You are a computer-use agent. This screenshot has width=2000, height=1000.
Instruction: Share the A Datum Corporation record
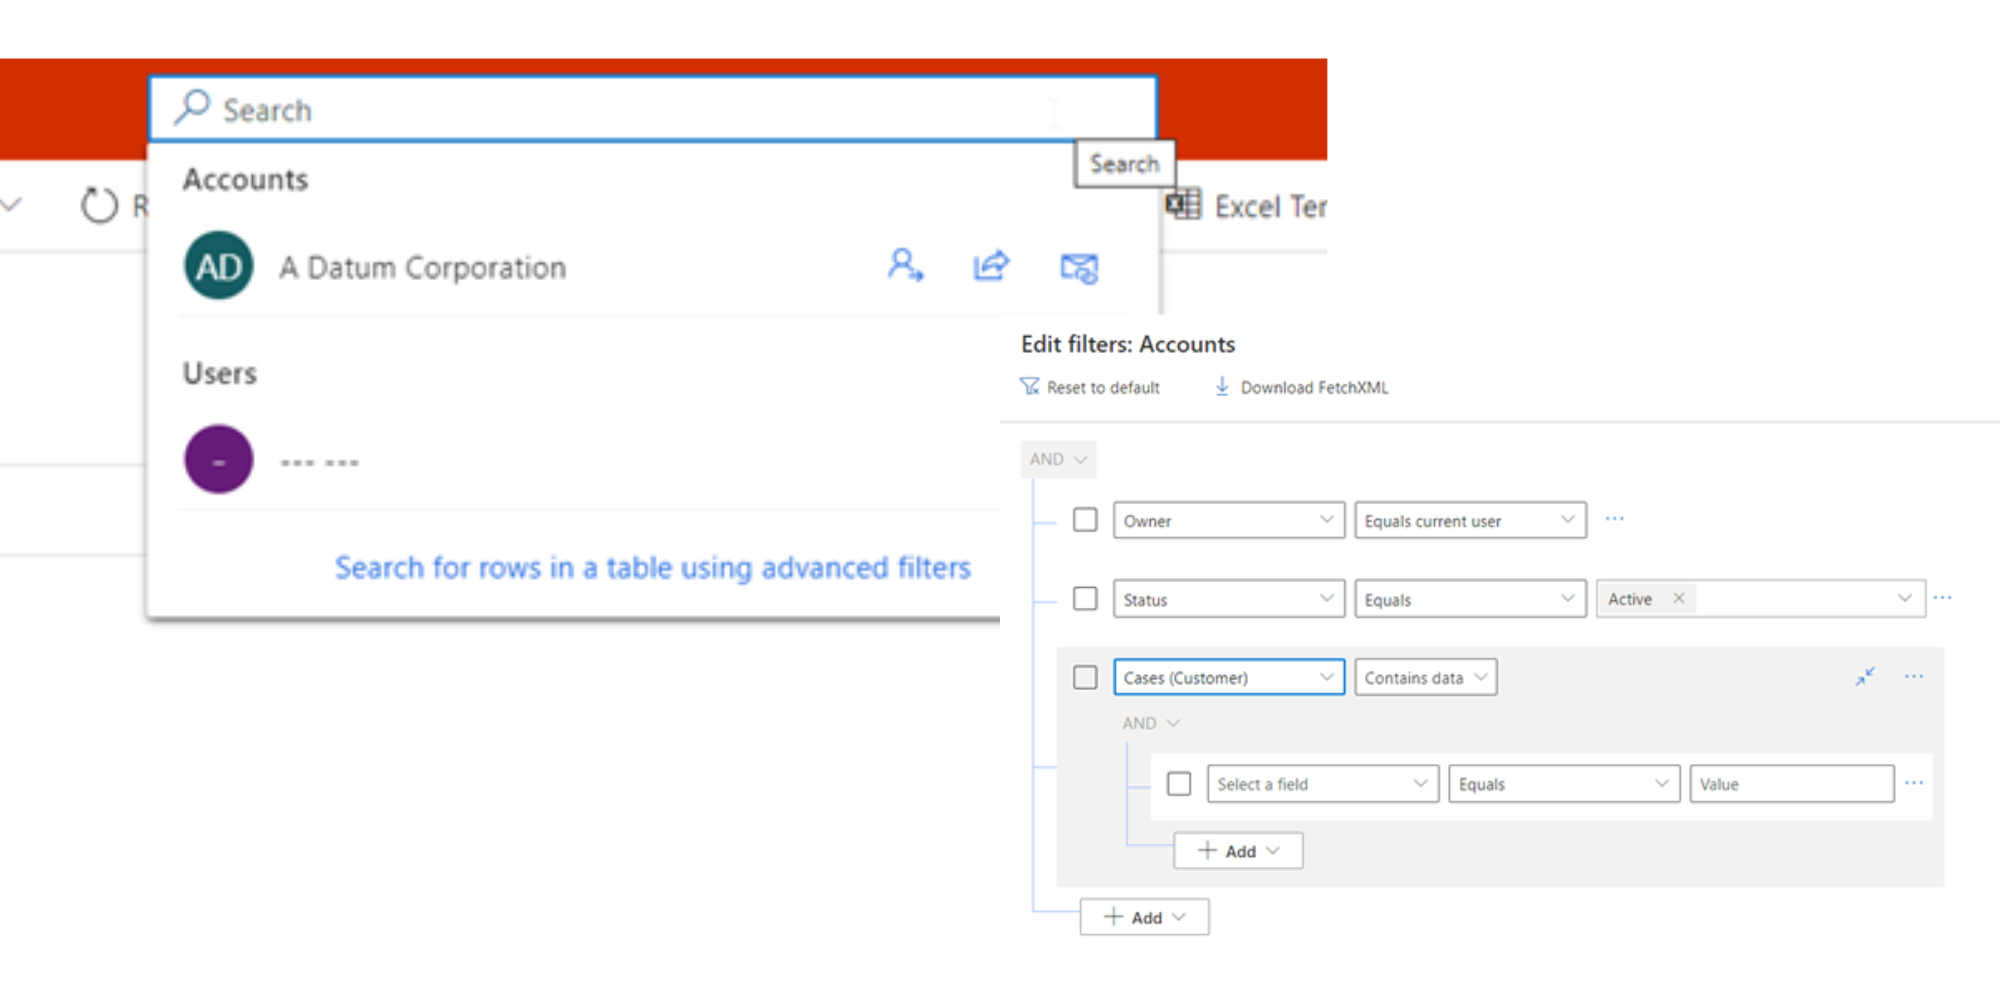click(990, 266)
